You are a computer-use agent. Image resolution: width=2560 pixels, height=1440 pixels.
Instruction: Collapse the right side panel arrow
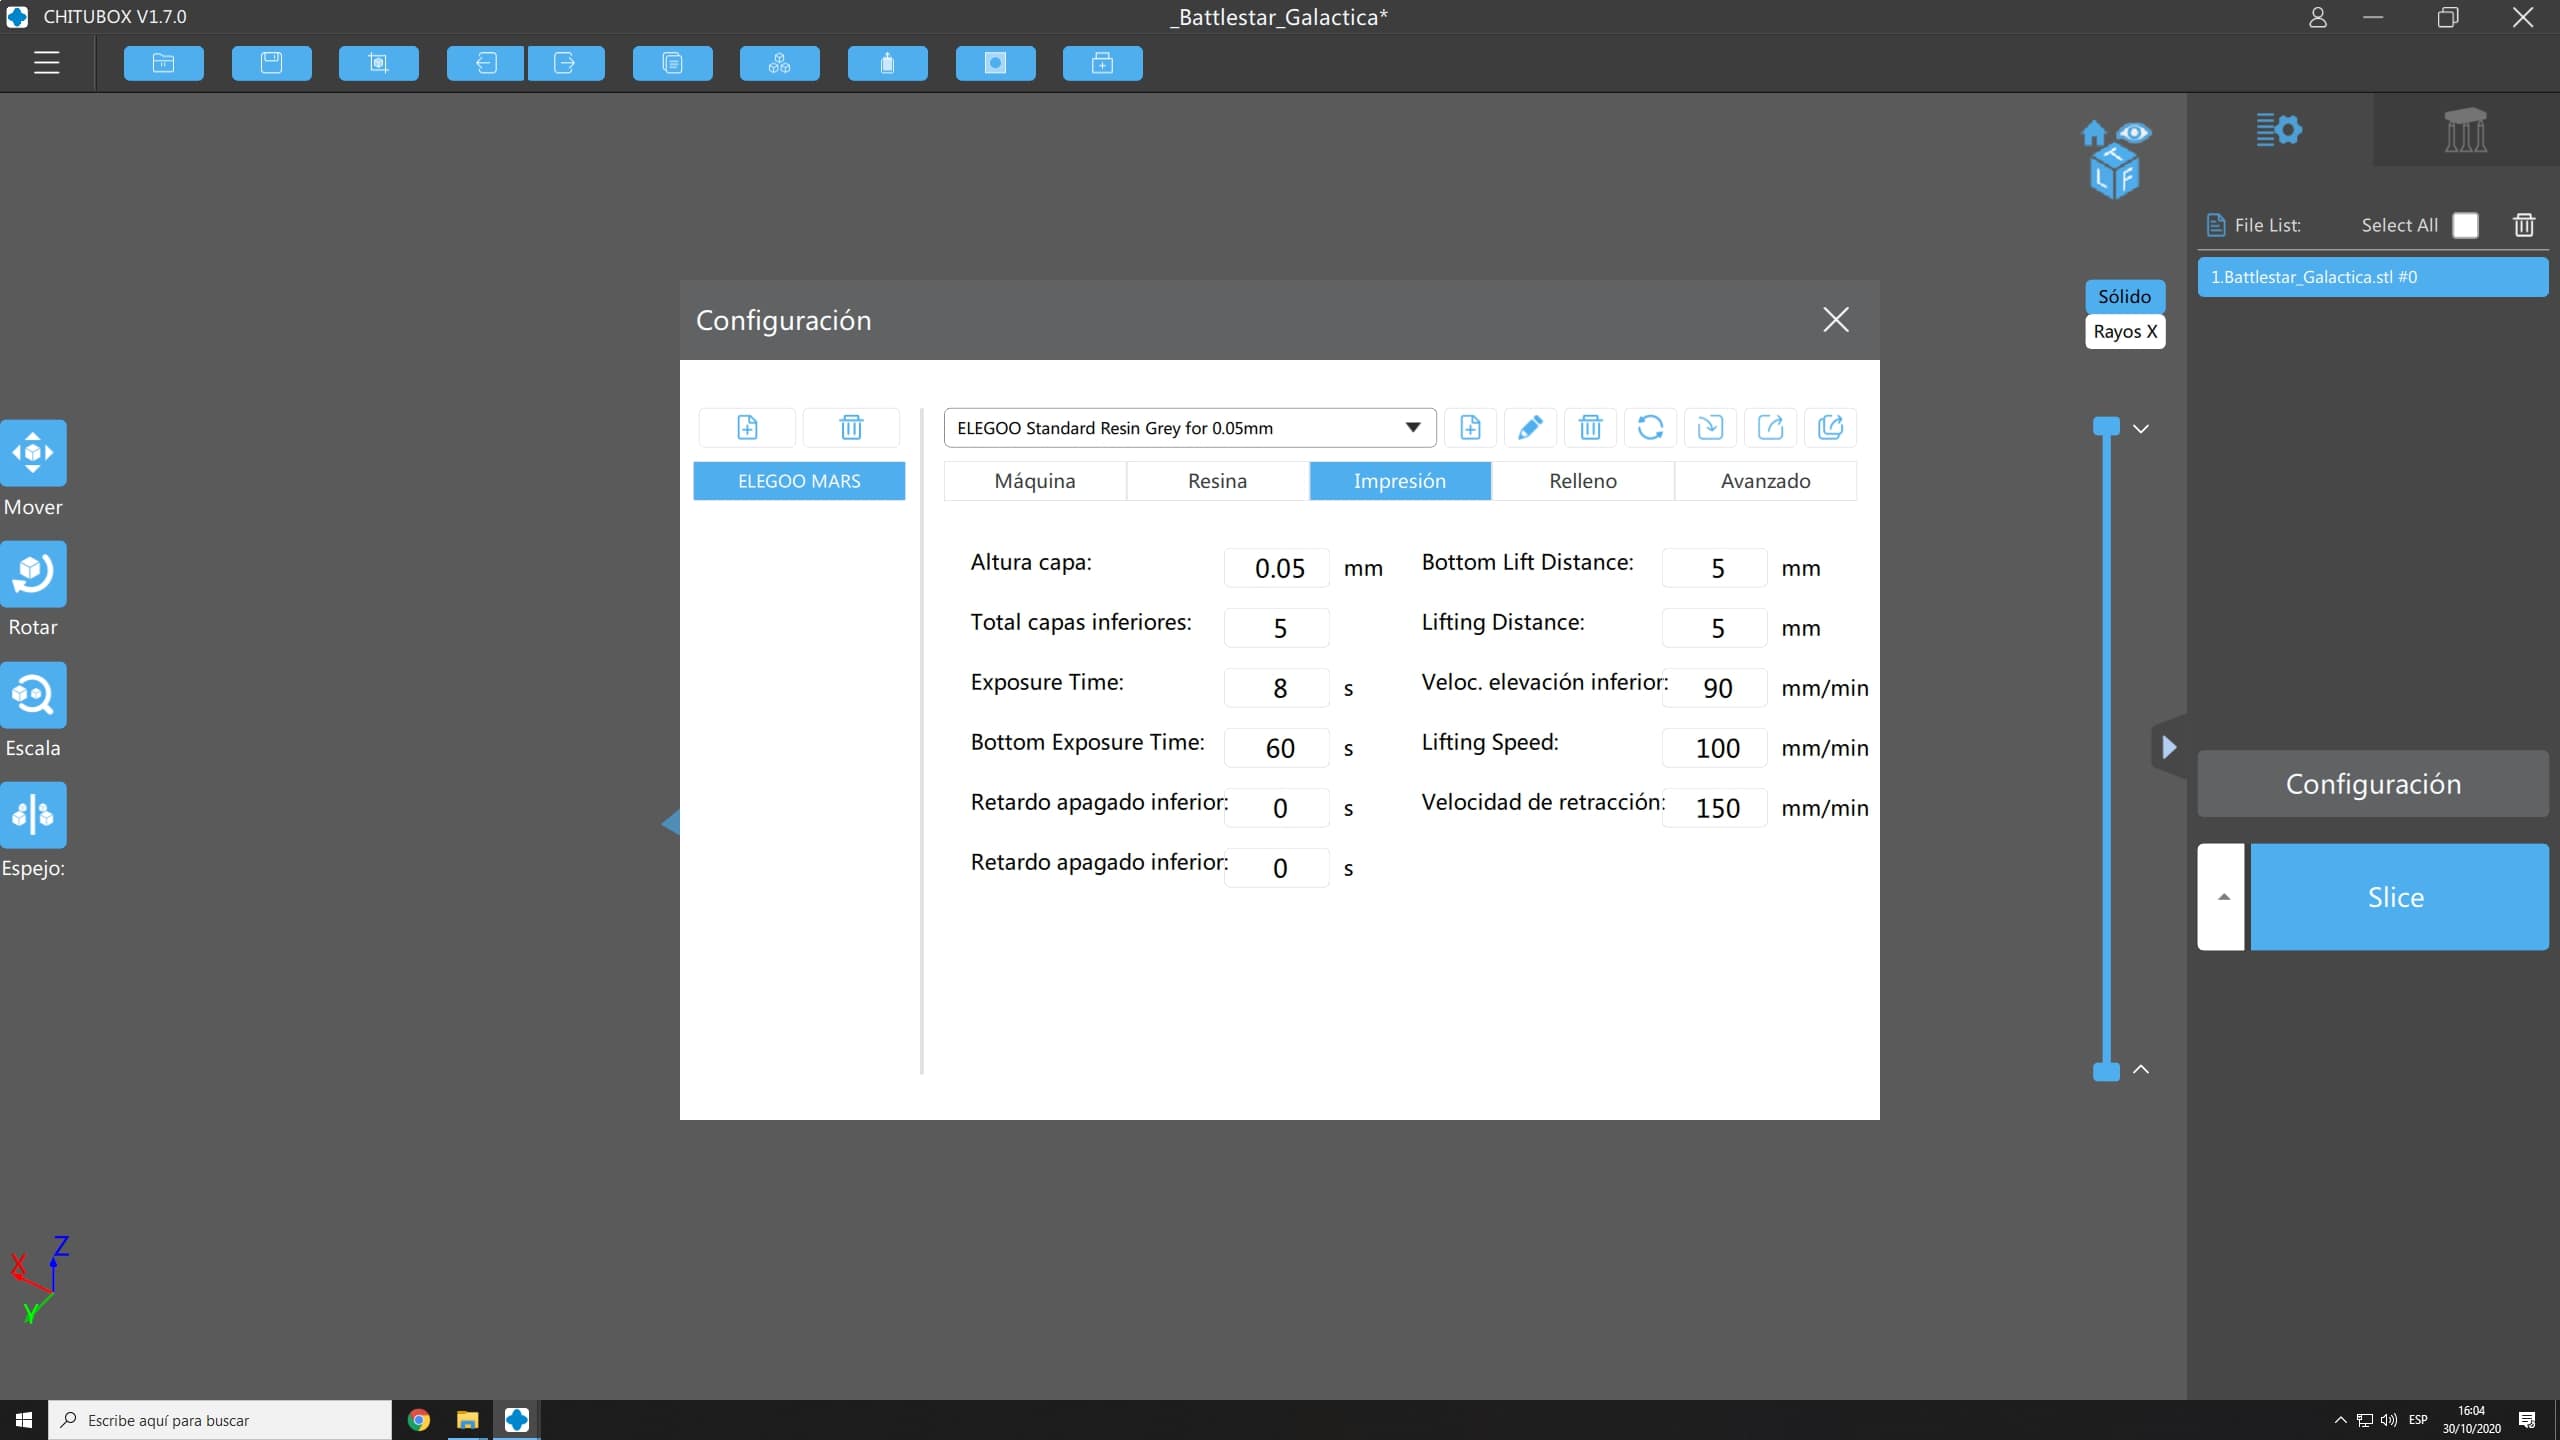point(2168,747)
